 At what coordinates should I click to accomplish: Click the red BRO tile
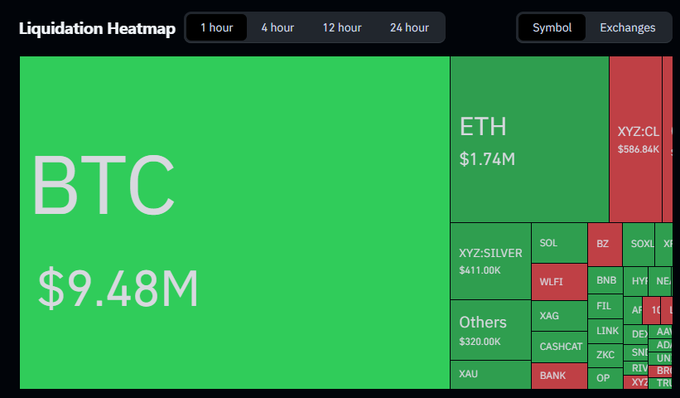click(x=660, y=371)
